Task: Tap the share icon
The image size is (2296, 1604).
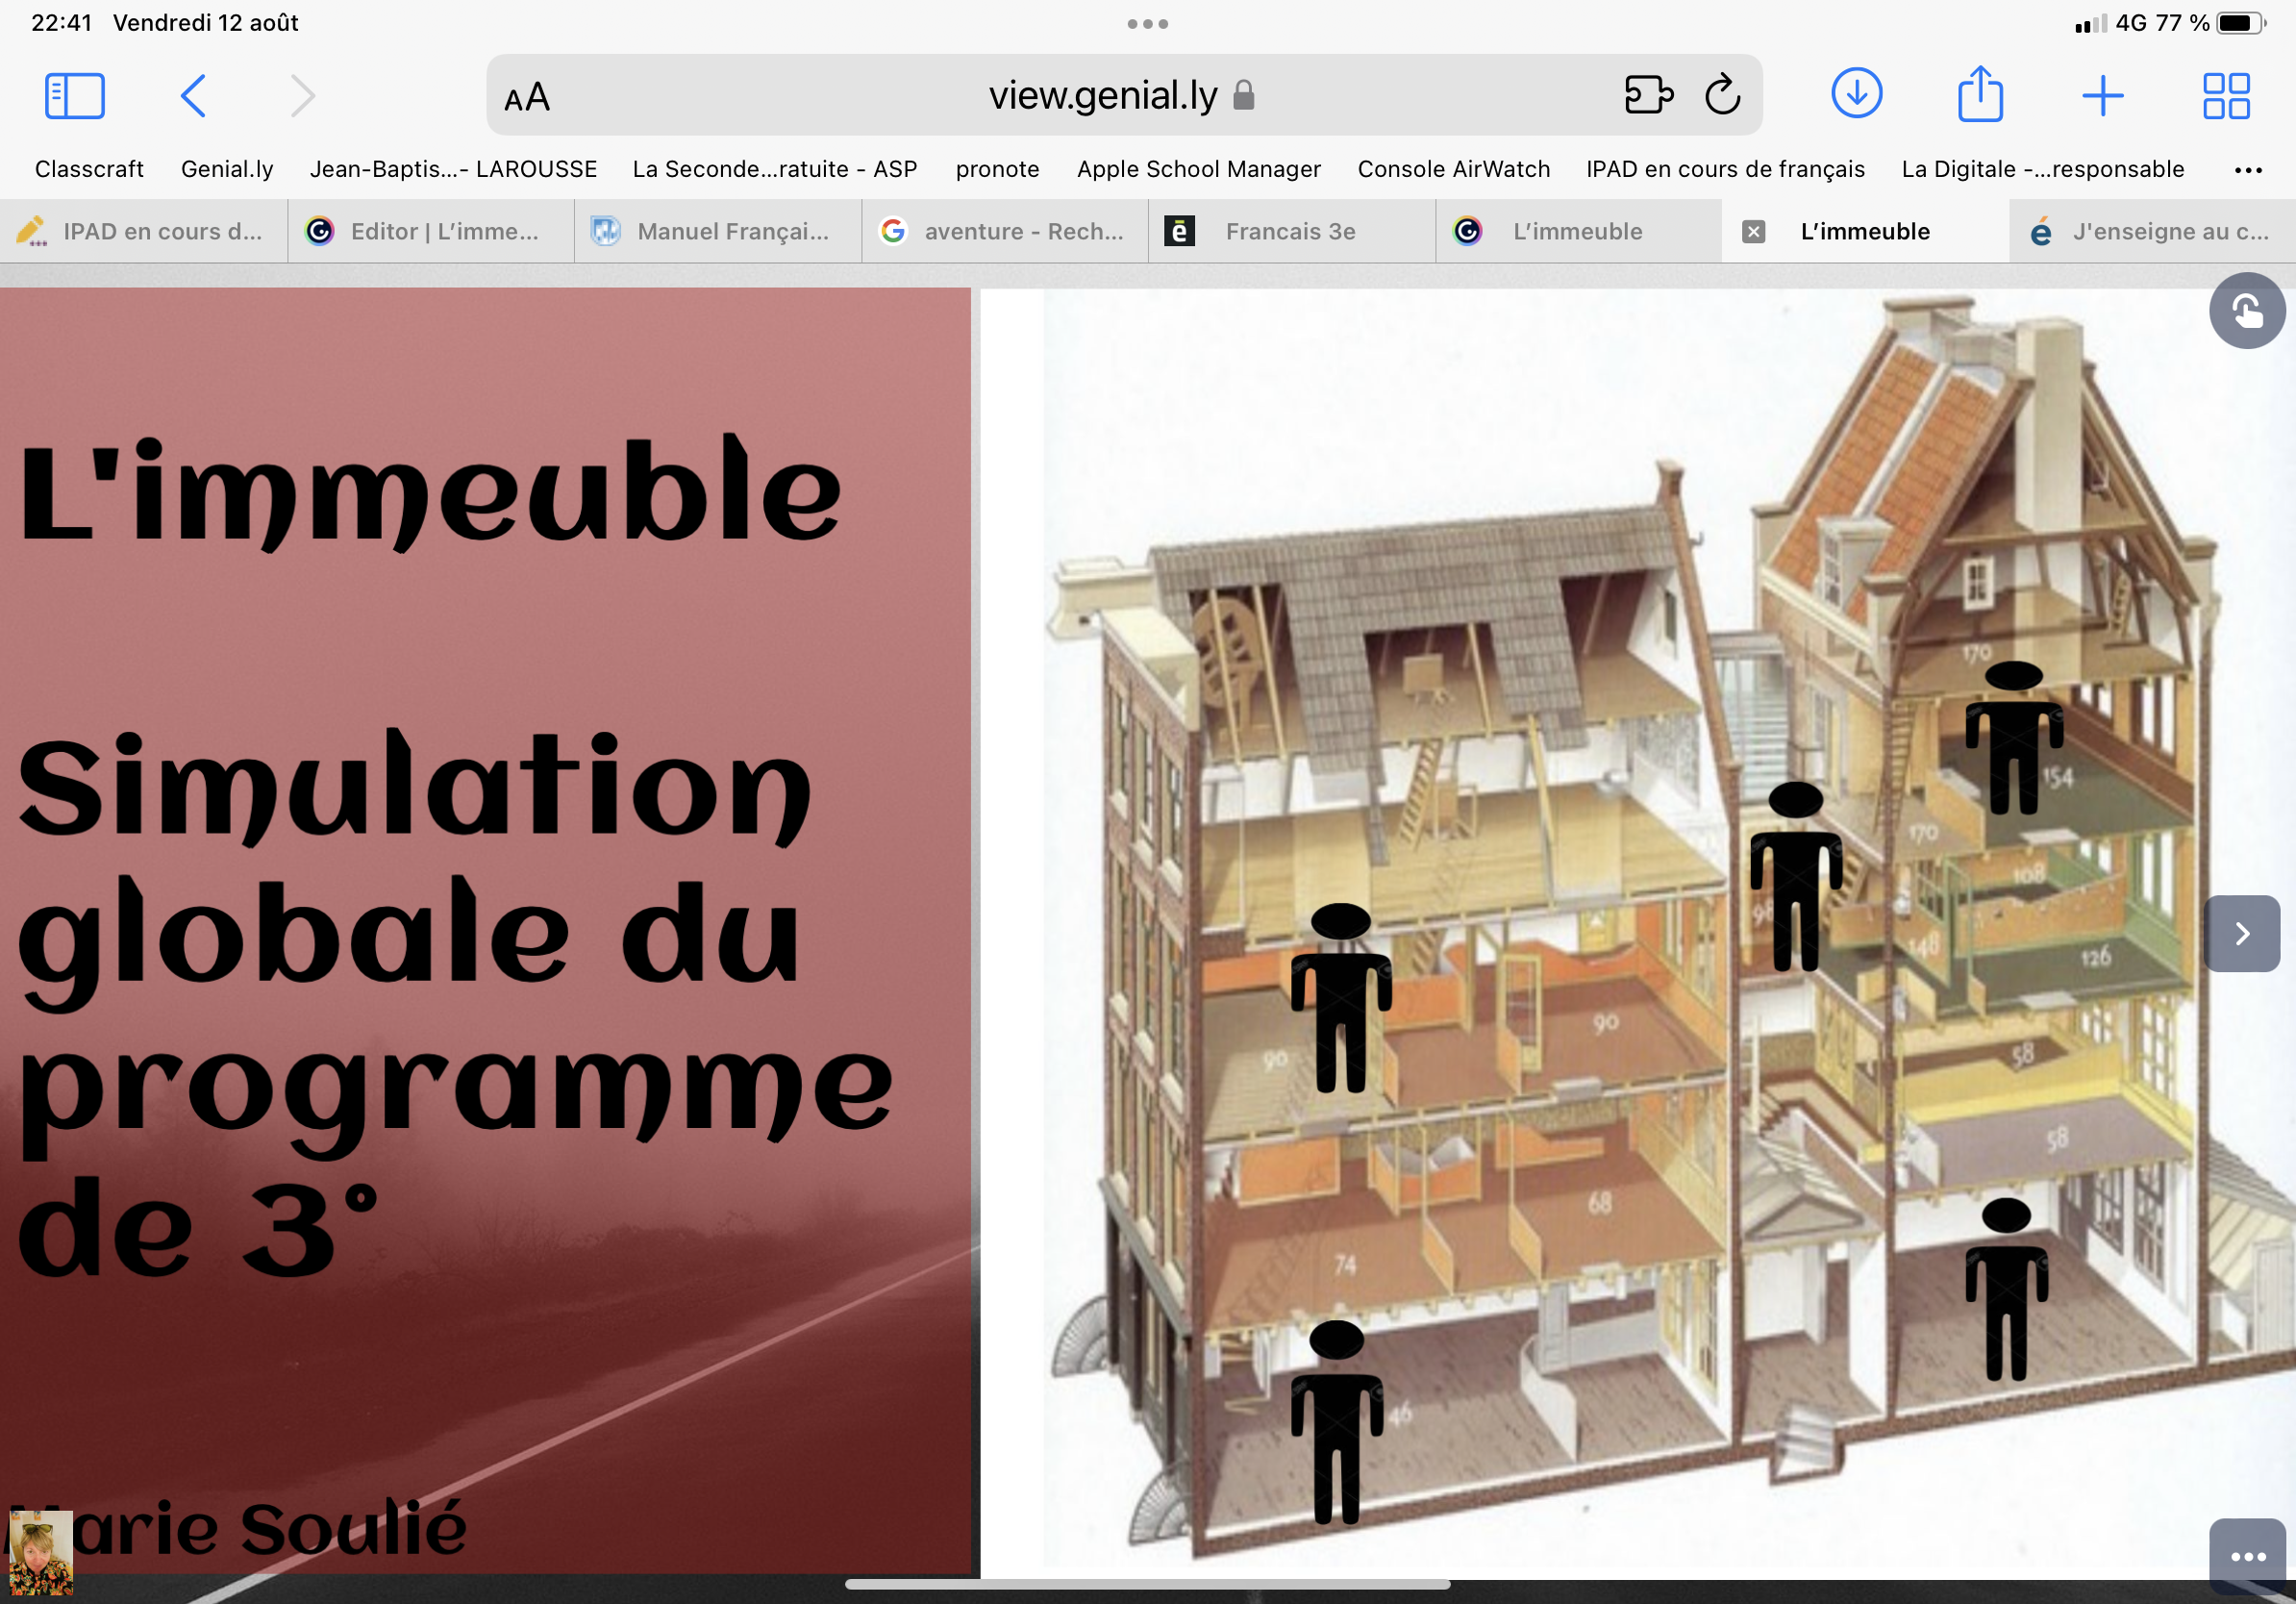Action: (1979, 95)
